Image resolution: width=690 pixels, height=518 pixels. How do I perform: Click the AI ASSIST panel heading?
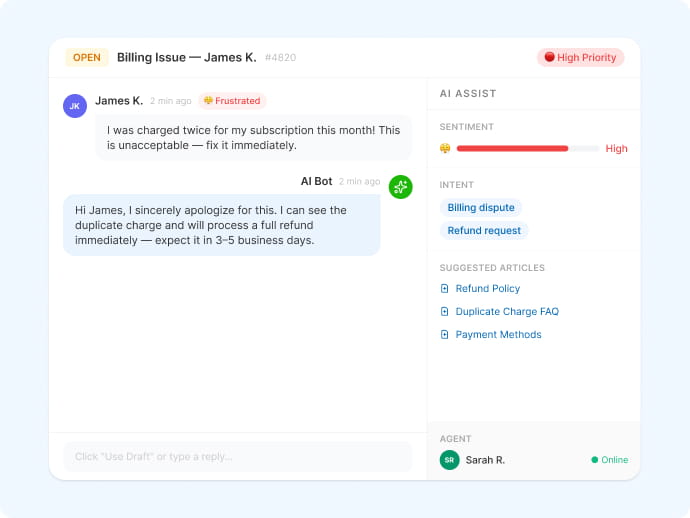pyautogui.click(x=468, y=93)
